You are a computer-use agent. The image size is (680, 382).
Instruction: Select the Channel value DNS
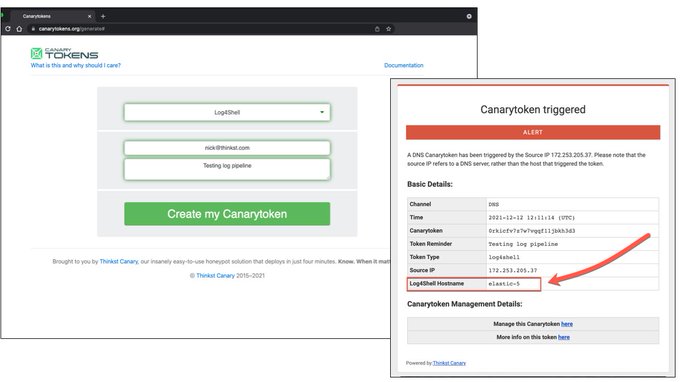coord(494,204)
